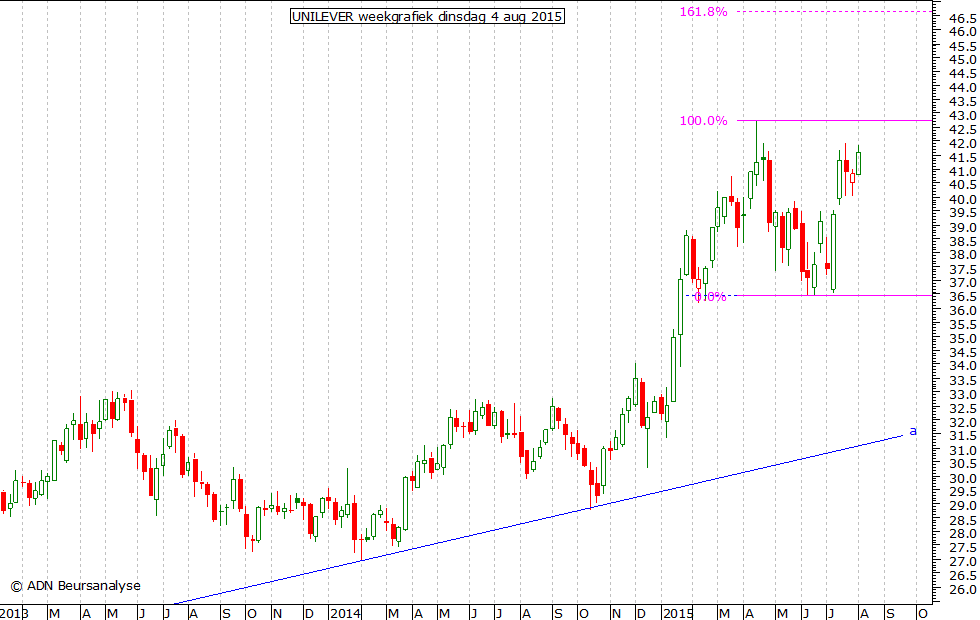Click price axis value '29.0'
Image resolution: width=980 pixels, height=620 pixels.
962,506
